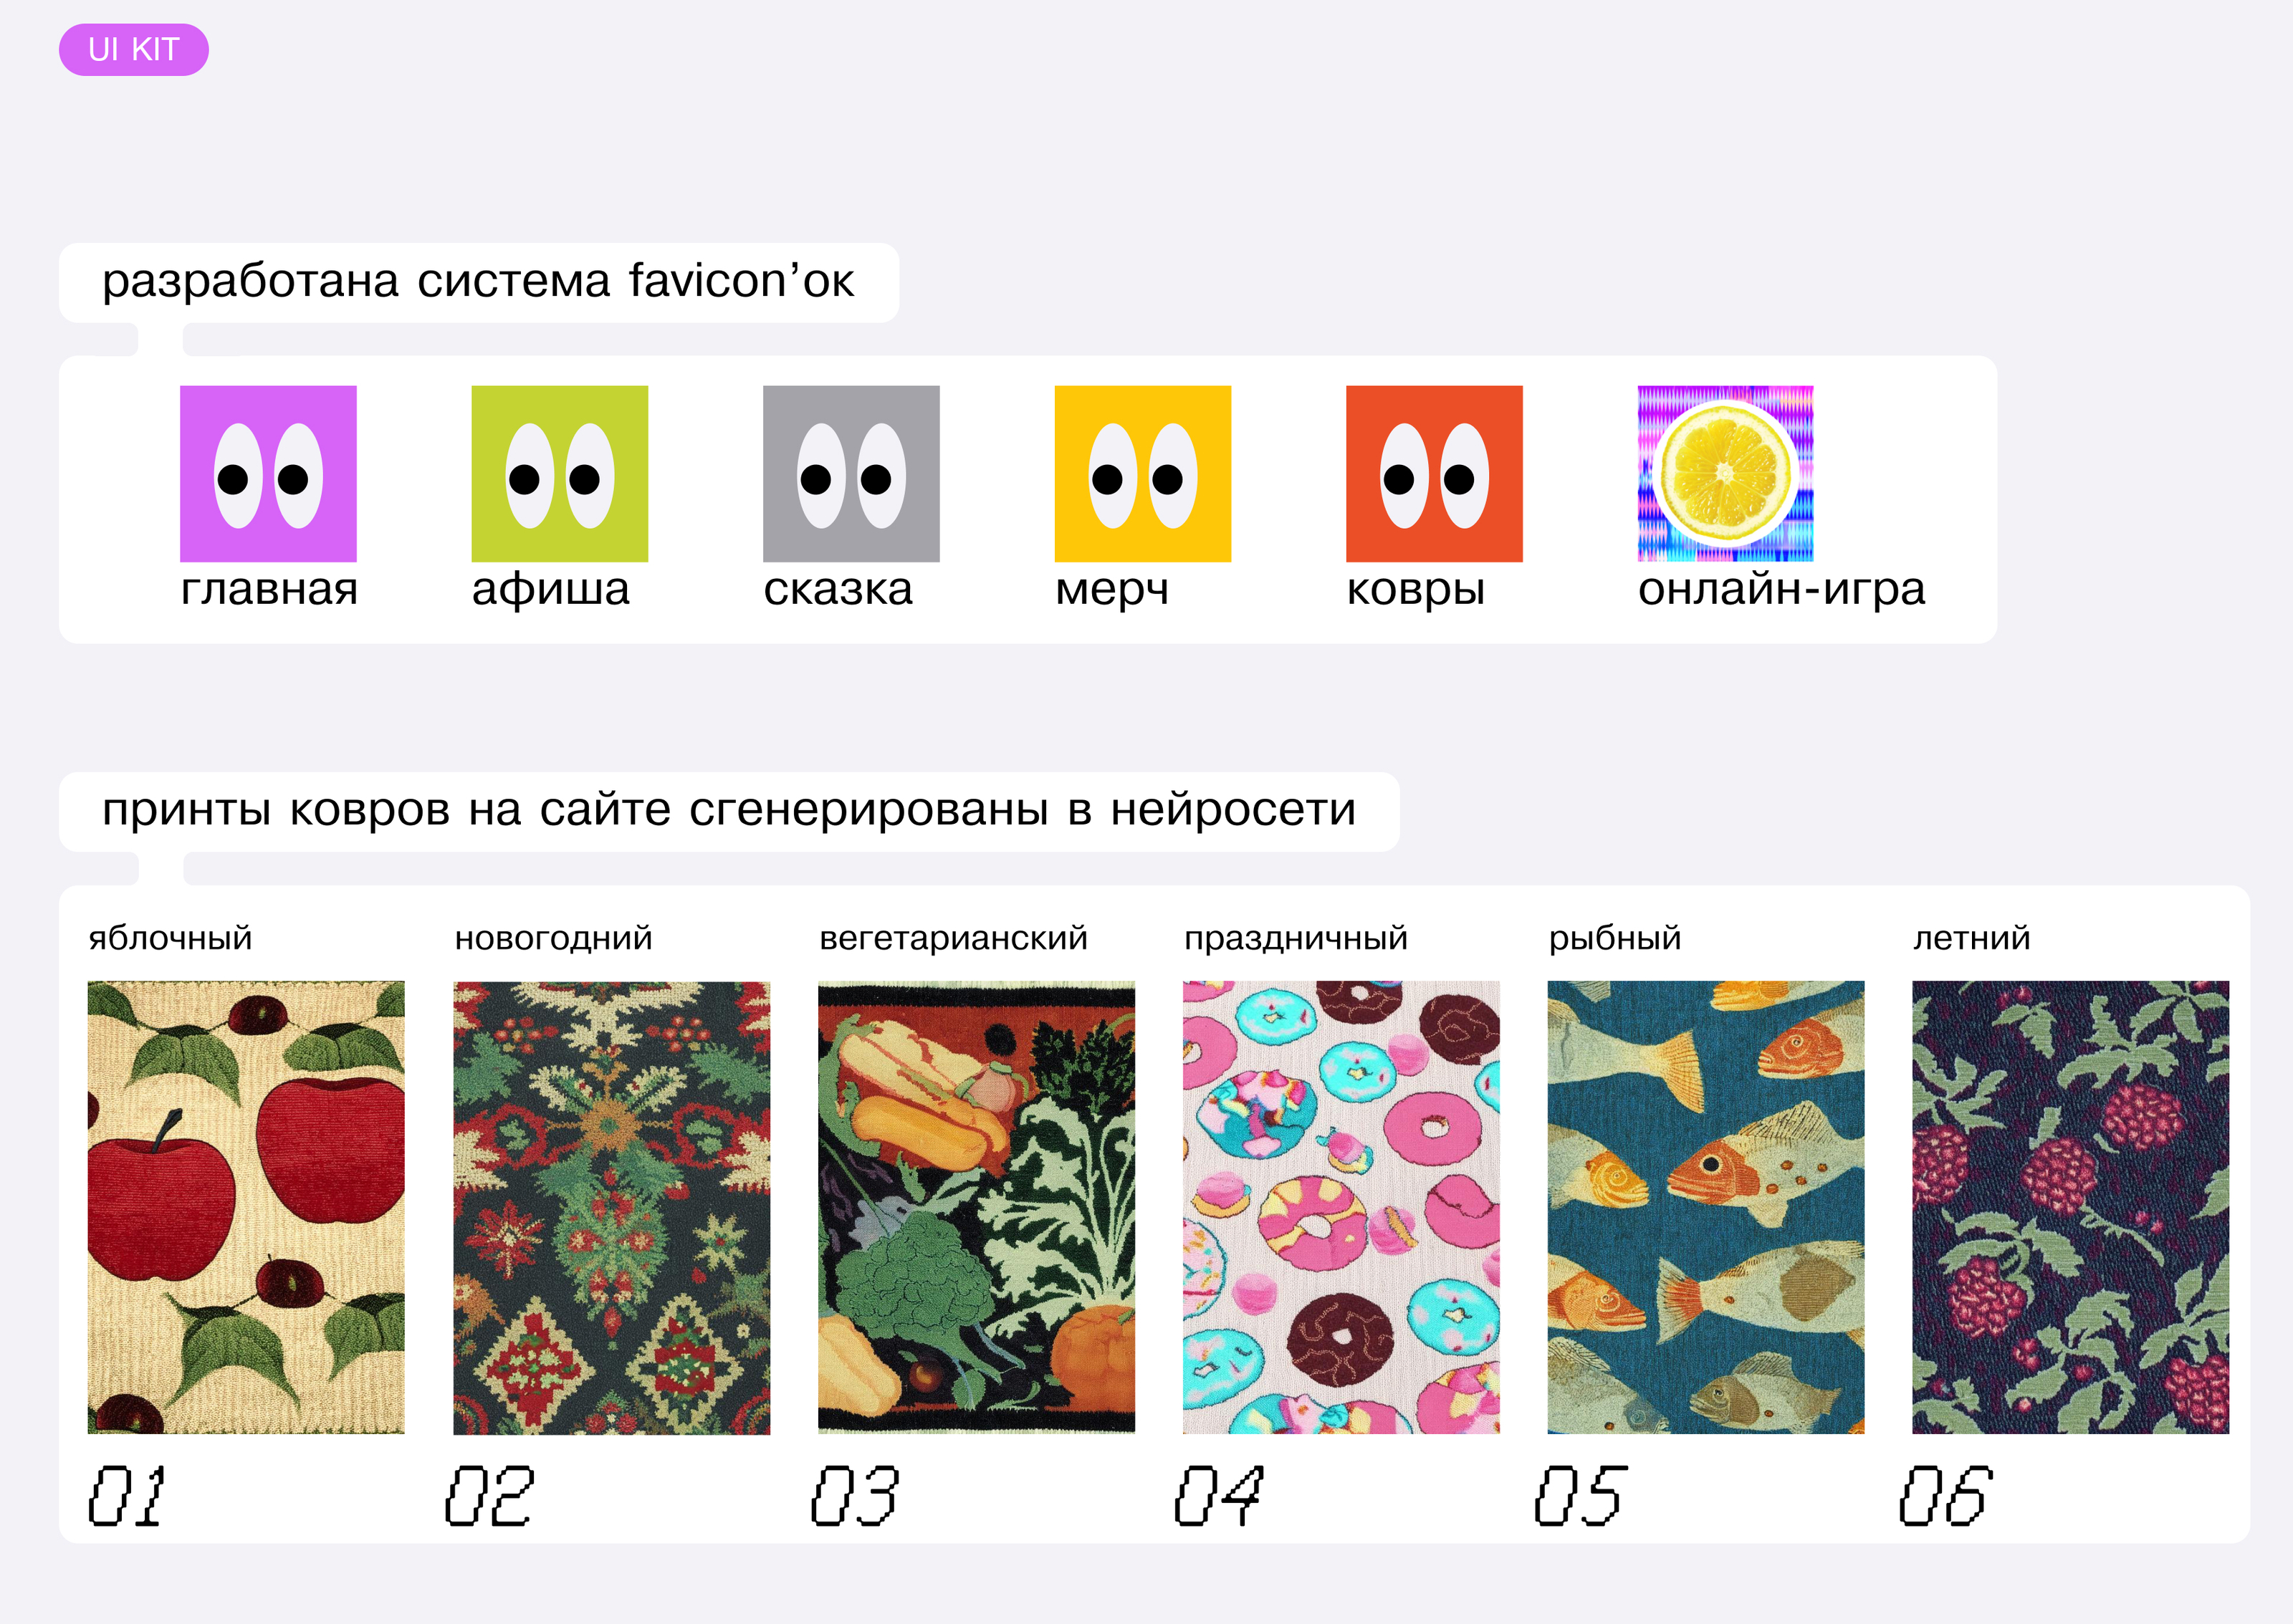Select the яблочный apple carpet print
The height and width of the screenshot is (1624, 2293).
click(x=246, y=1207)
